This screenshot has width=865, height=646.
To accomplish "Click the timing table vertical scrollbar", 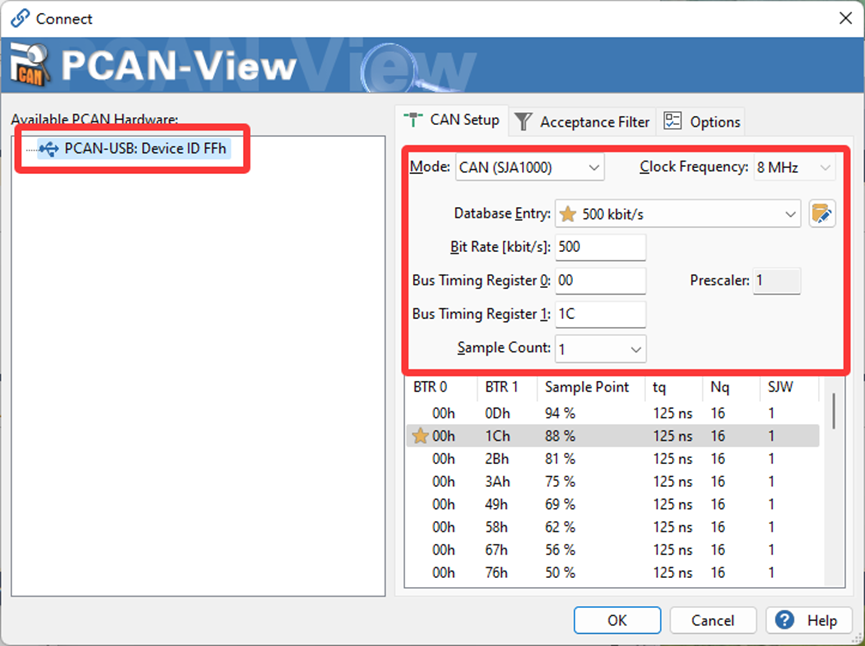I will tap(834, 411).
